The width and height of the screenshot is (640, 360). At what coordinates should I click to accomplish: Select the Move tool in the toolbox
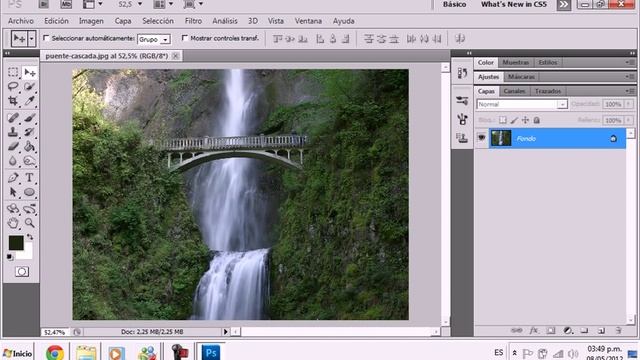pos(29,72)
